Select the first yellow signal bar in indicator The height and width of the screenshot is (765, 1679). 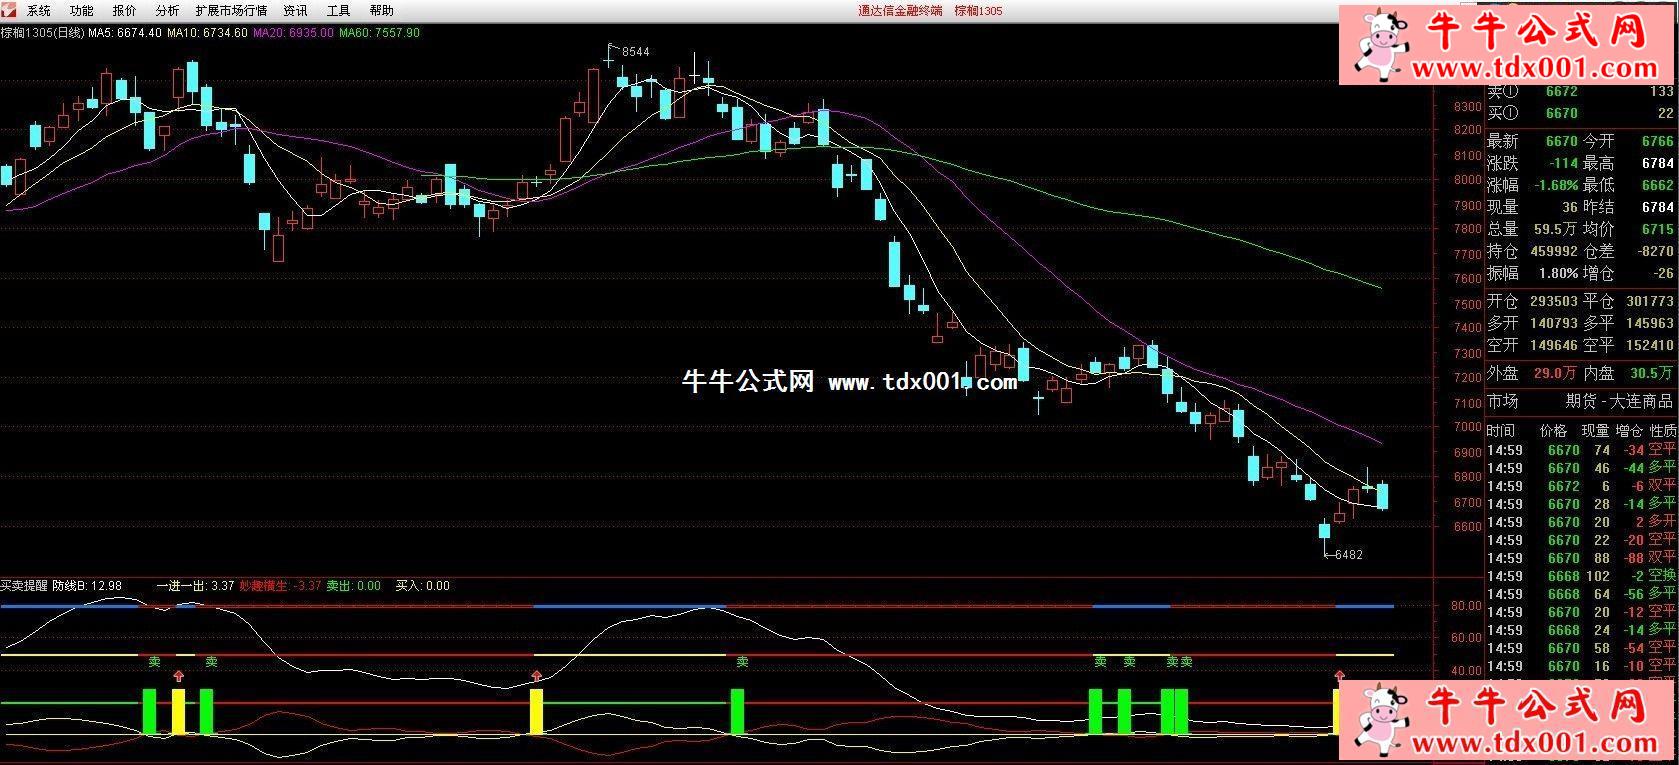pyautogui.click(x=178, y=711)
